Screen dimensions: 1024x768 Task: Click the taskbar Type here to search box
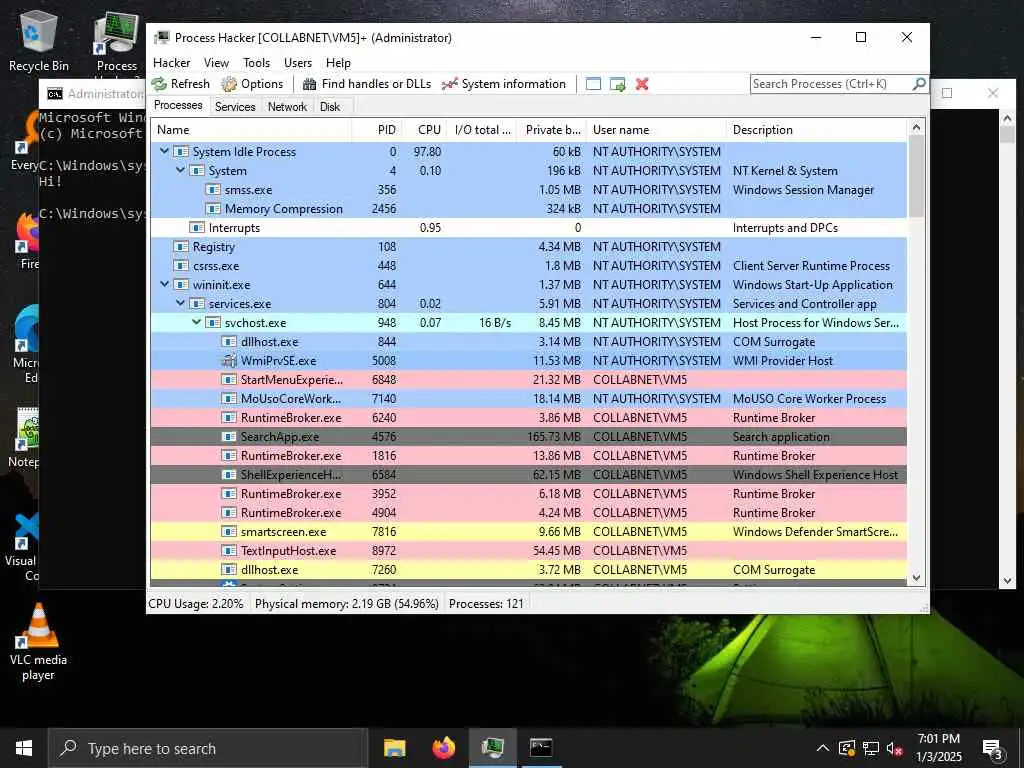tap(208, 748)
